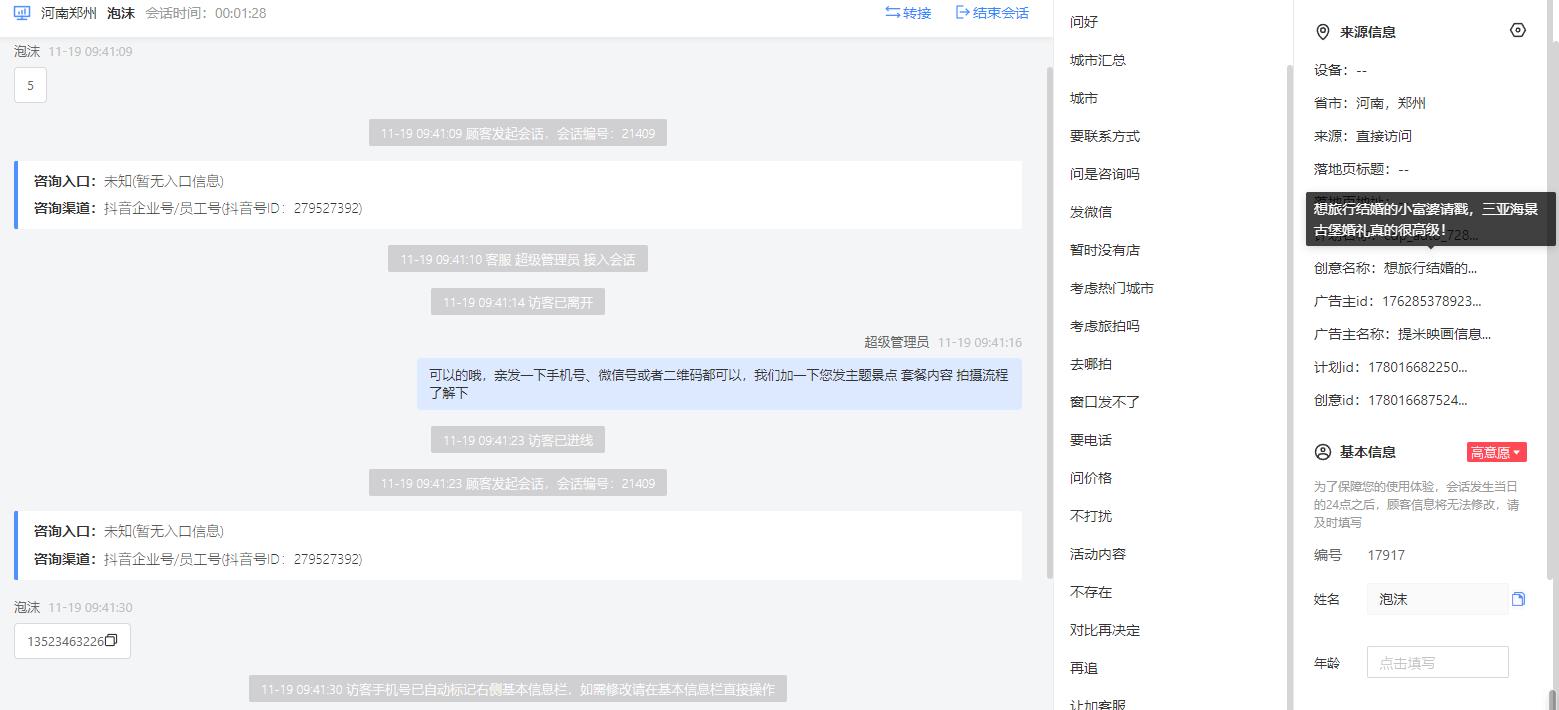
Task: Select the 考虑旅拍吗 quick reply
Action: (x=1105, y=326)
